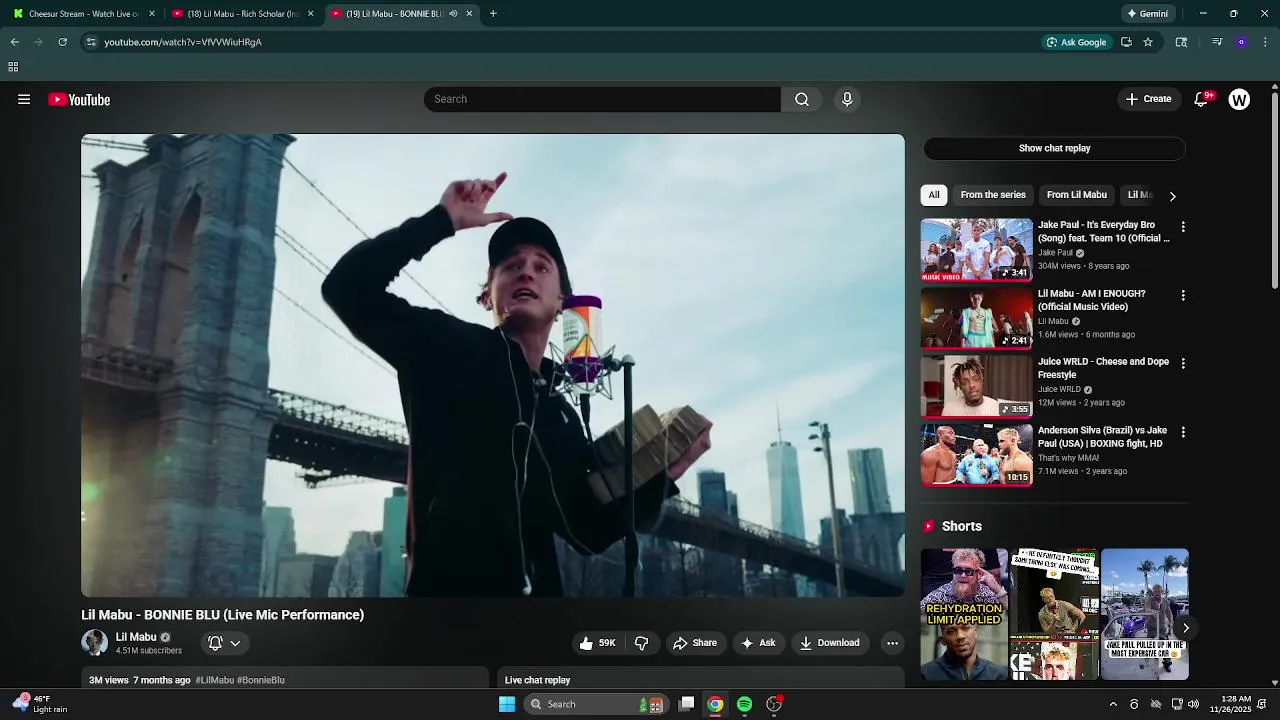This screenshot has height=720, width=1280.
Task: Open Lil Mabu channel name link
Action: 136,637
